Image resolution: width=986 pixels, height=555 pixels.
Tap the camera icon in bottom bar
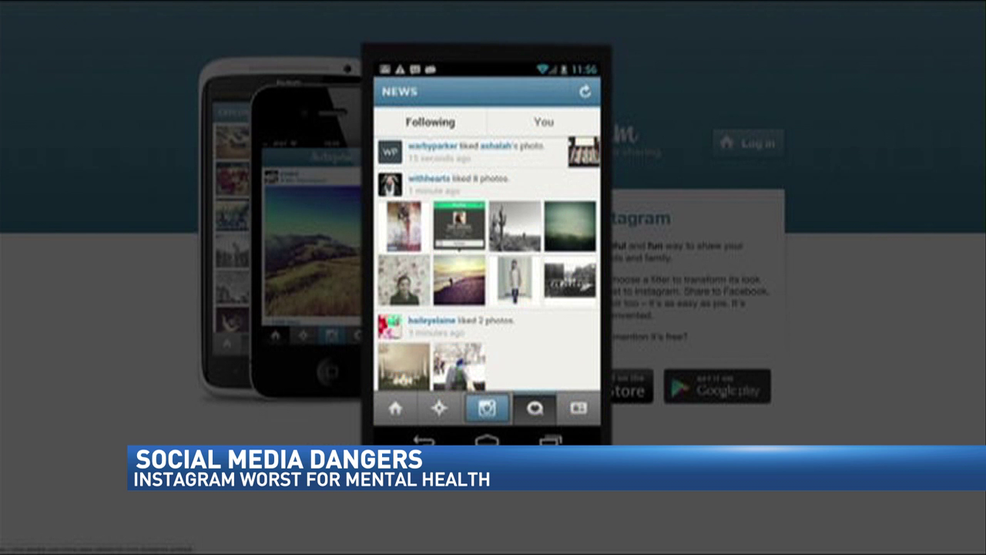(x=487, y=409)
